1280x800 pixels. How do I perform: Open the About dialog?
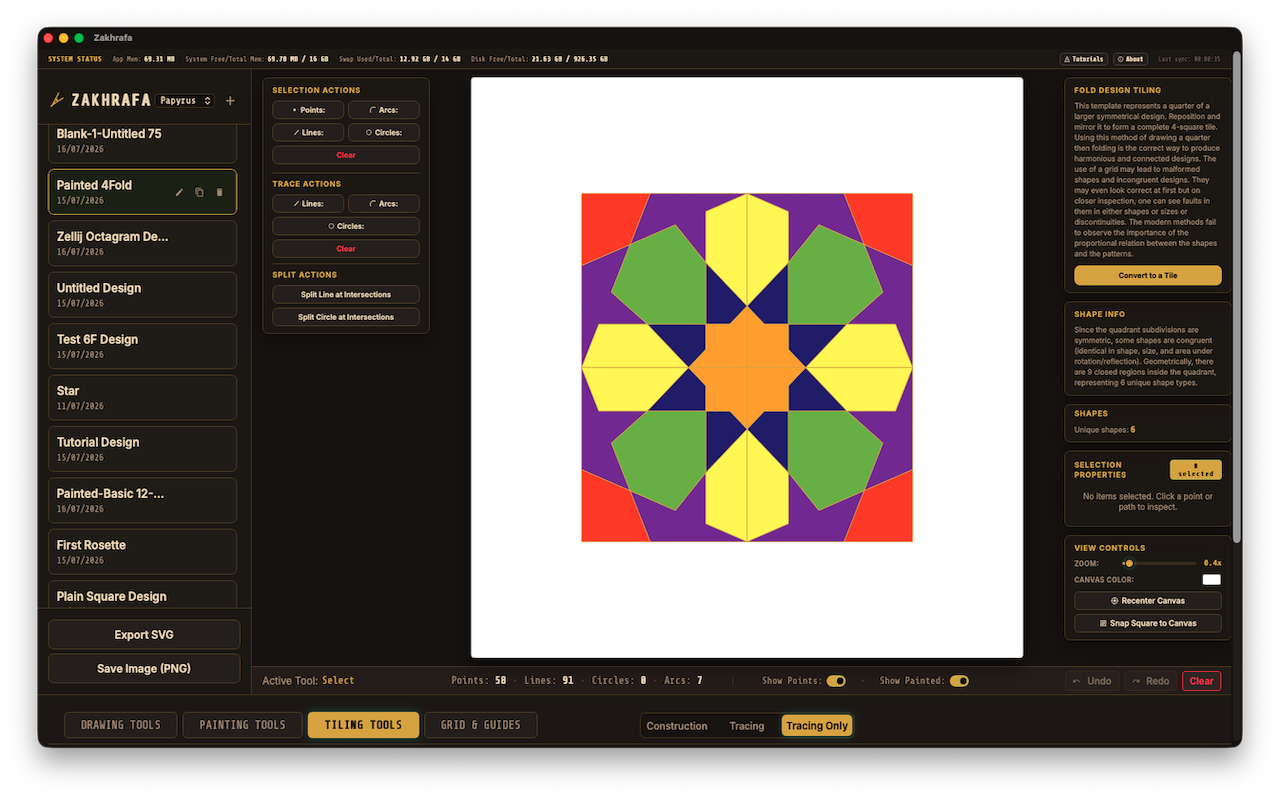click(1130, 59)
